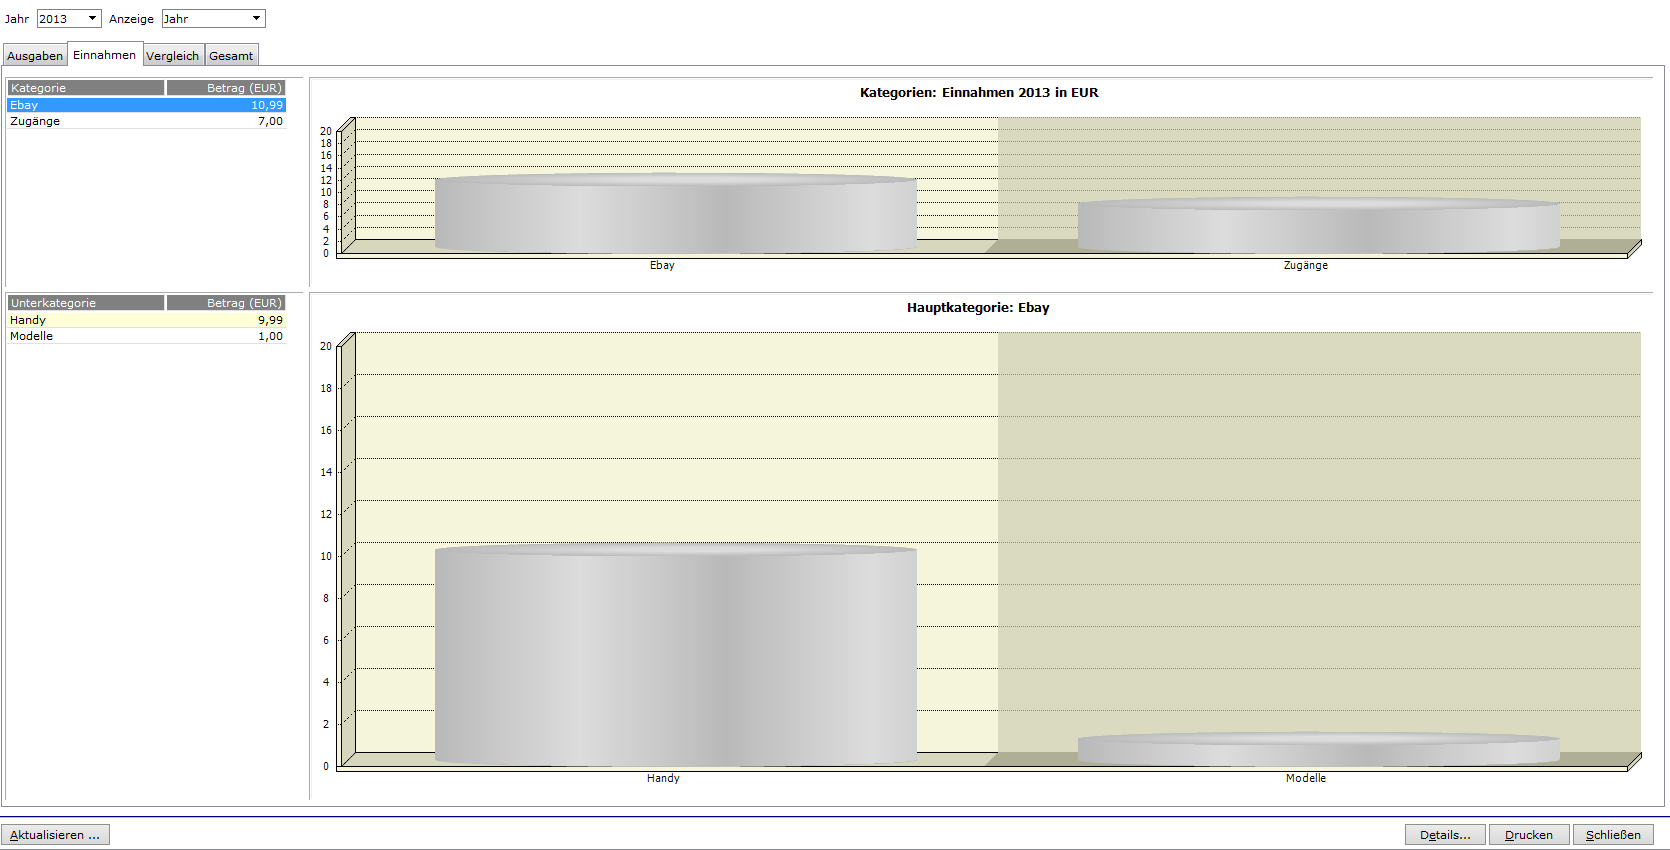Click the Modelle bar in the Ebay chart

pos(1319,750)
